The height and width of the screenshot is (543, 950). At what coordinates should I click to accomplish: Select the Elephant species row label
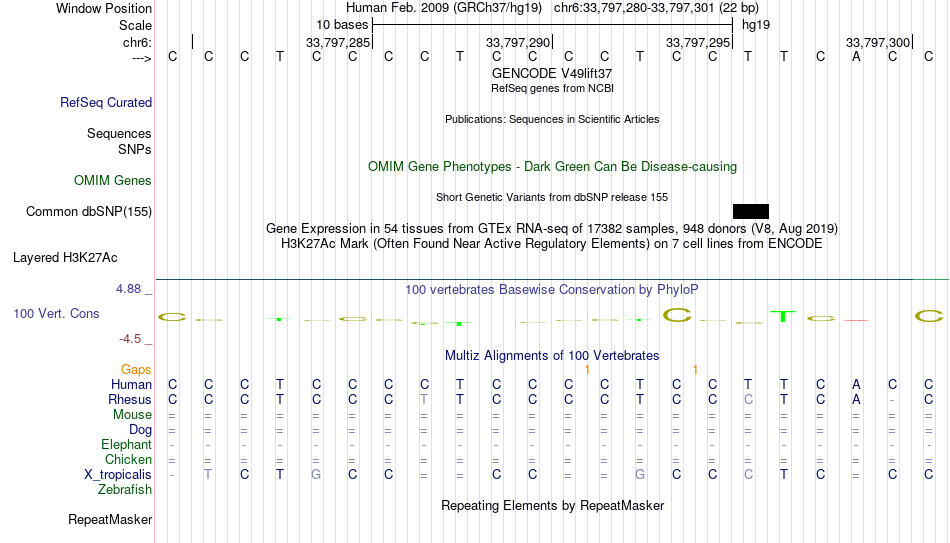127,445
